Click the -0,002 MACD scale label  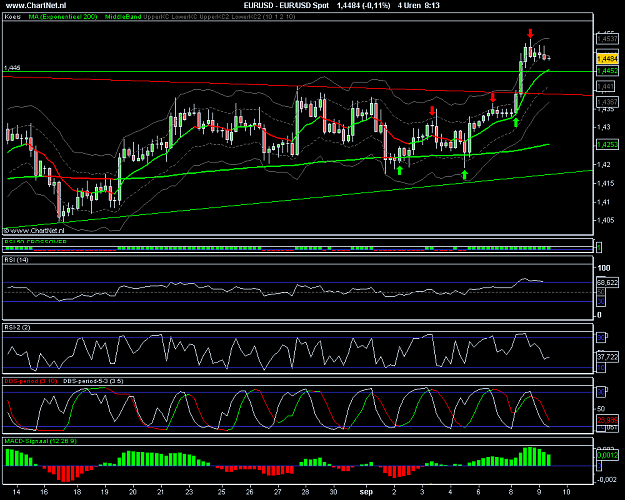[x=605, y=480]
